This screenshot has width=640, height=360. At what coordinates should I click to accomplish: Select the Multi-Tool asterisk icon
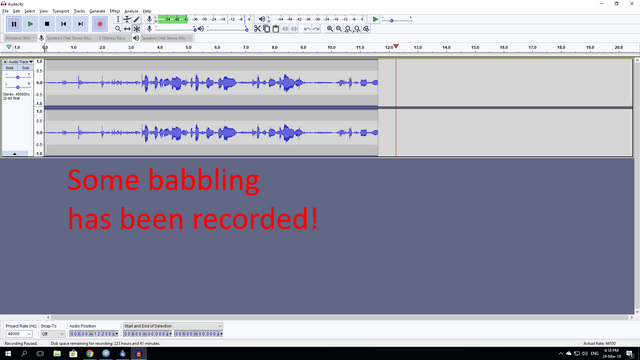[x=137, y=29]
